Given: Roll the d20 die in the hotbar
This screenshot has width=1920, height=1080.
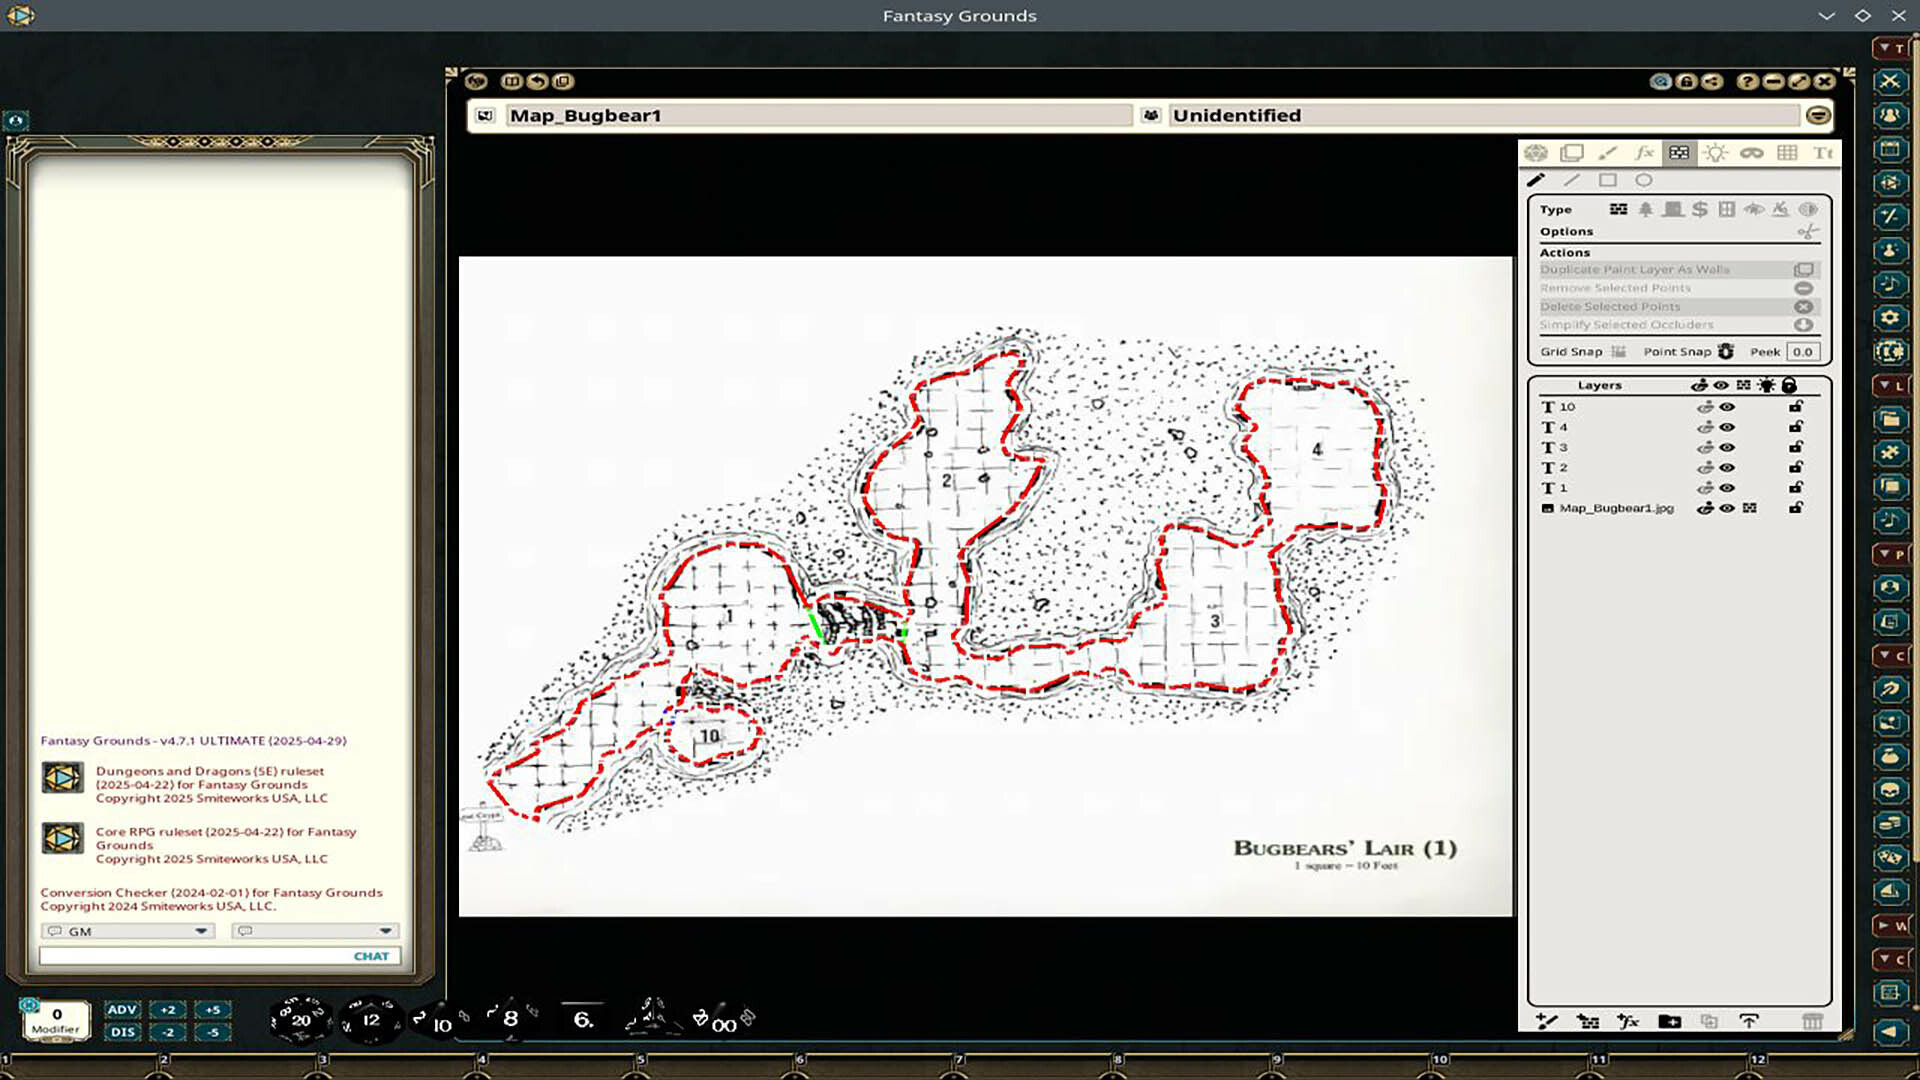Looking at the screenshot, I should pyautogui.click(x=300, y=1018).
